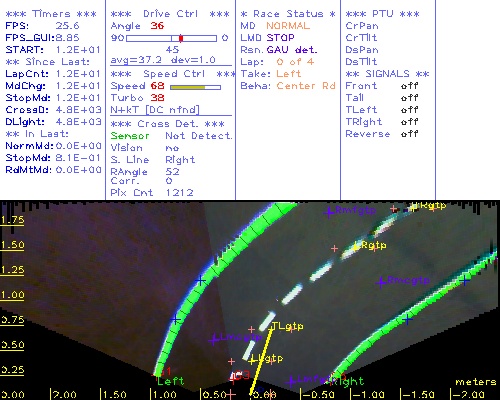Click the purple Lmcgtp cross marker

click(214, 340)
